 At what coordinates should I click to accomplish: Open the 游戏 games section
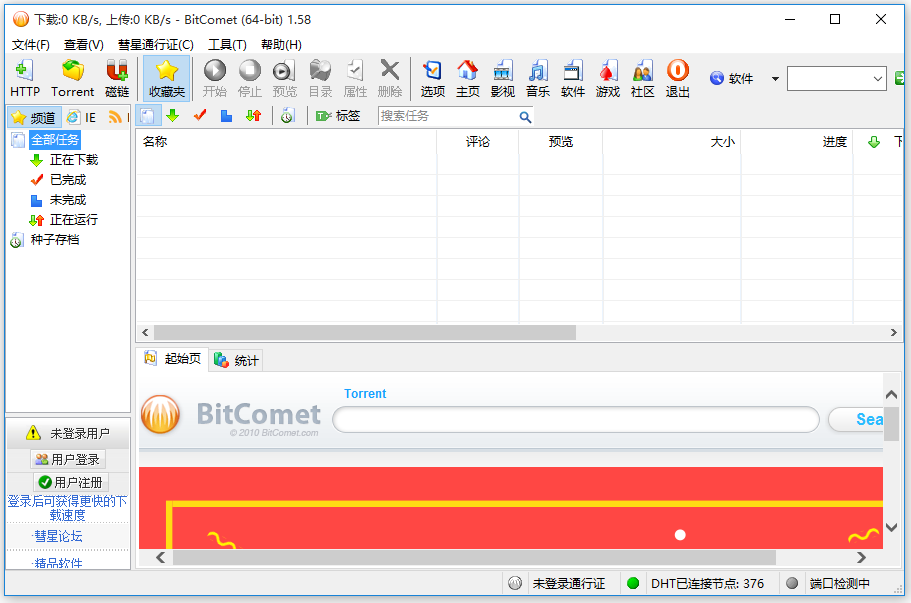(x=607, y=78)
